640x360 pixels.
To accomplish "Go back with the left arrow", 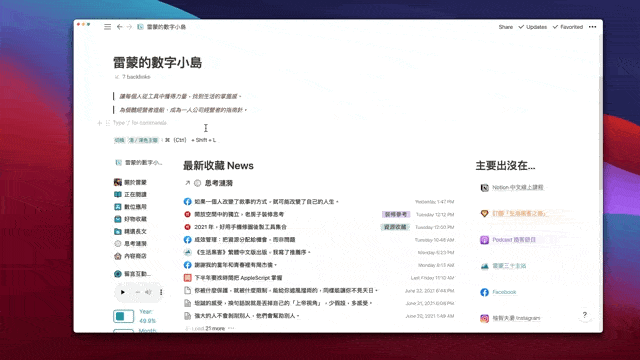I will point(119,27).
